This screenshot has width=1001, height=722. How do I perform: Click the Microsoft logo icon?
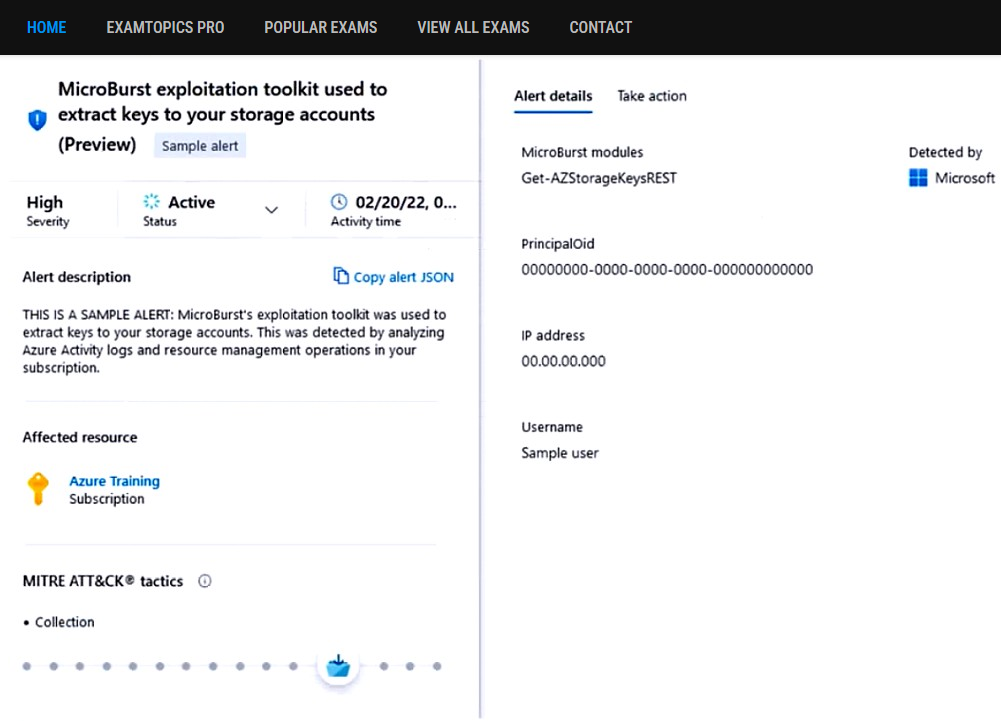pos(918,177)
